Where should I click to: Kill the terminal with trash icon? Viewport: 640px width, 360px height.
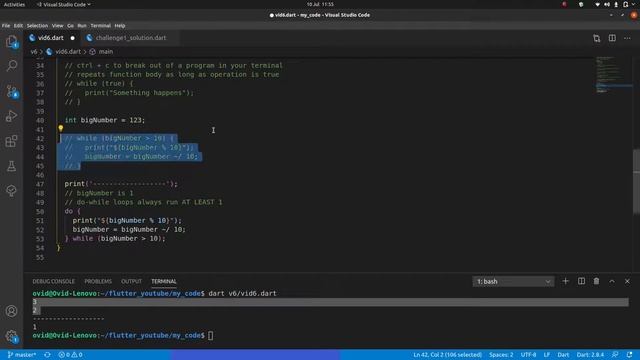[x=596, y=281]
